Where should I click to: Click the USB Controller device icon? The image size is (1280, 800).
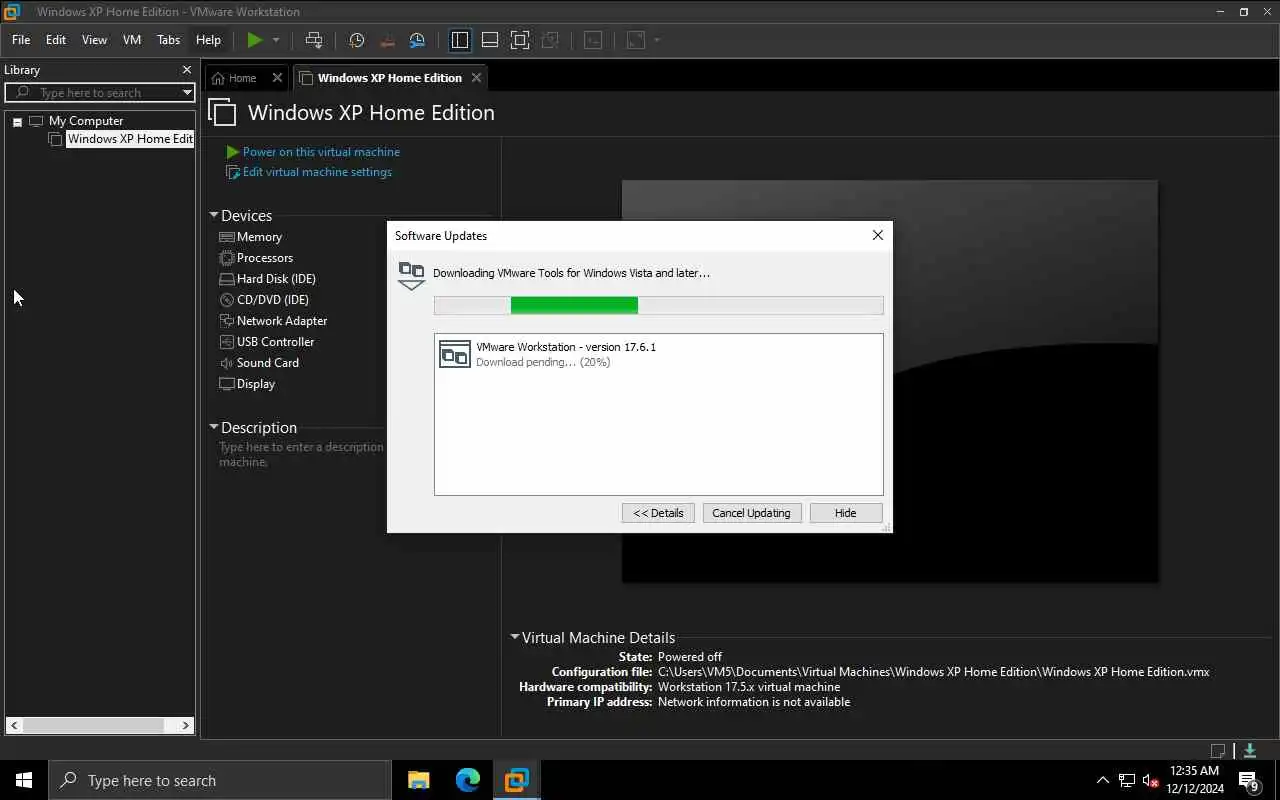tap(227, 342)
